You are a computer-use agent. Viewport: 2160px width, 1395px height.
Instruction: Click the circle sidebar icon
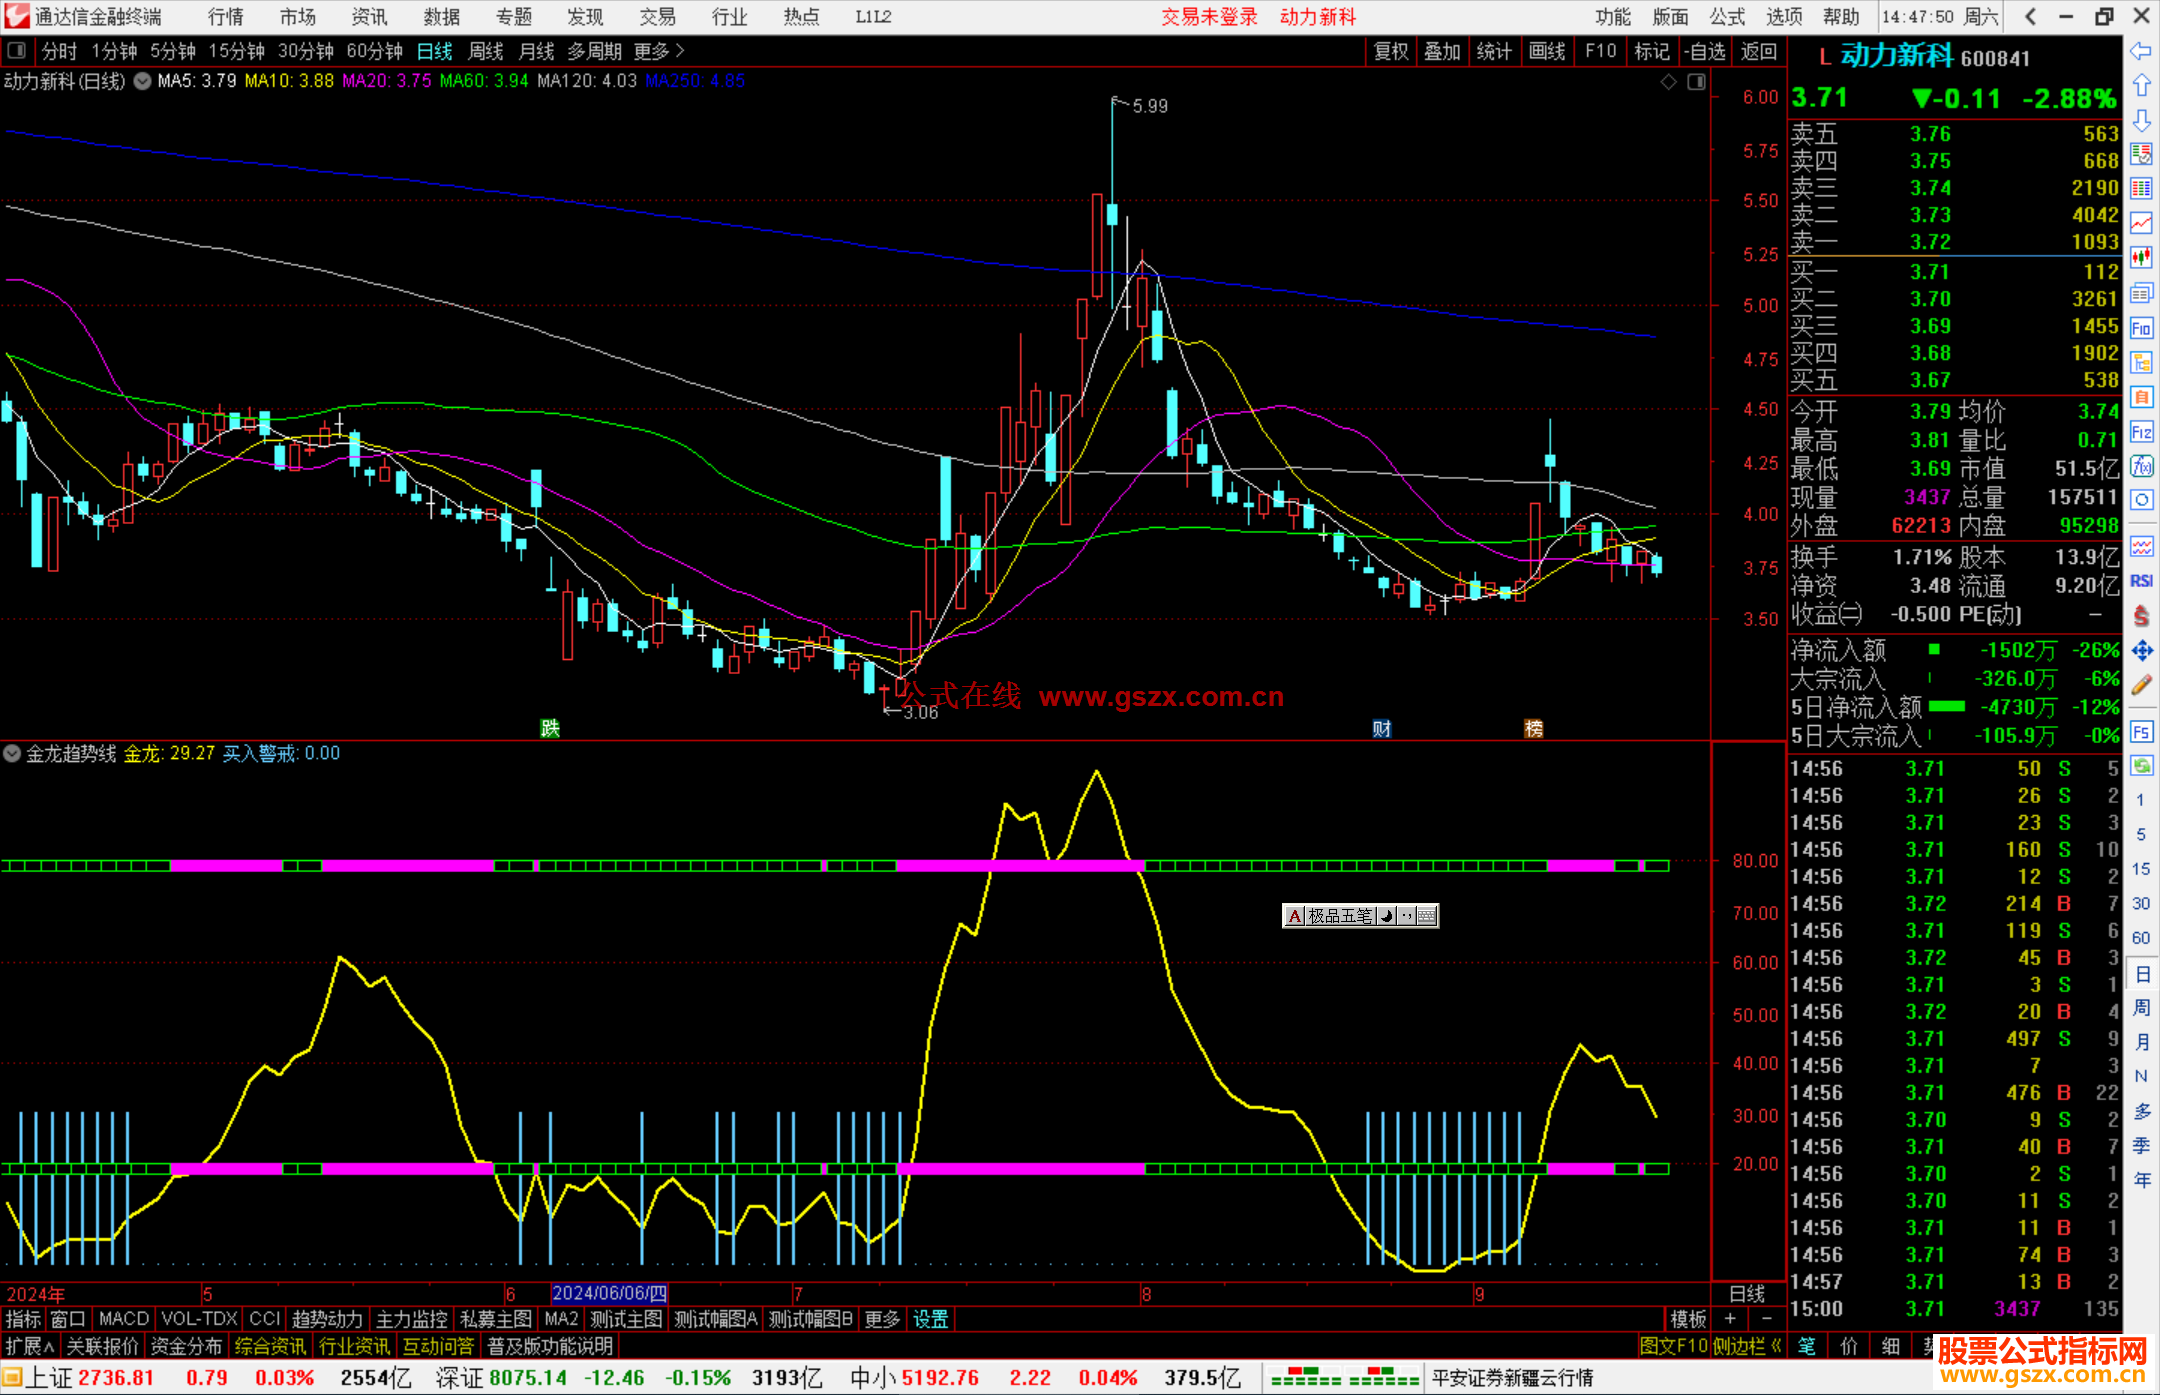[x=2141, y=500]
